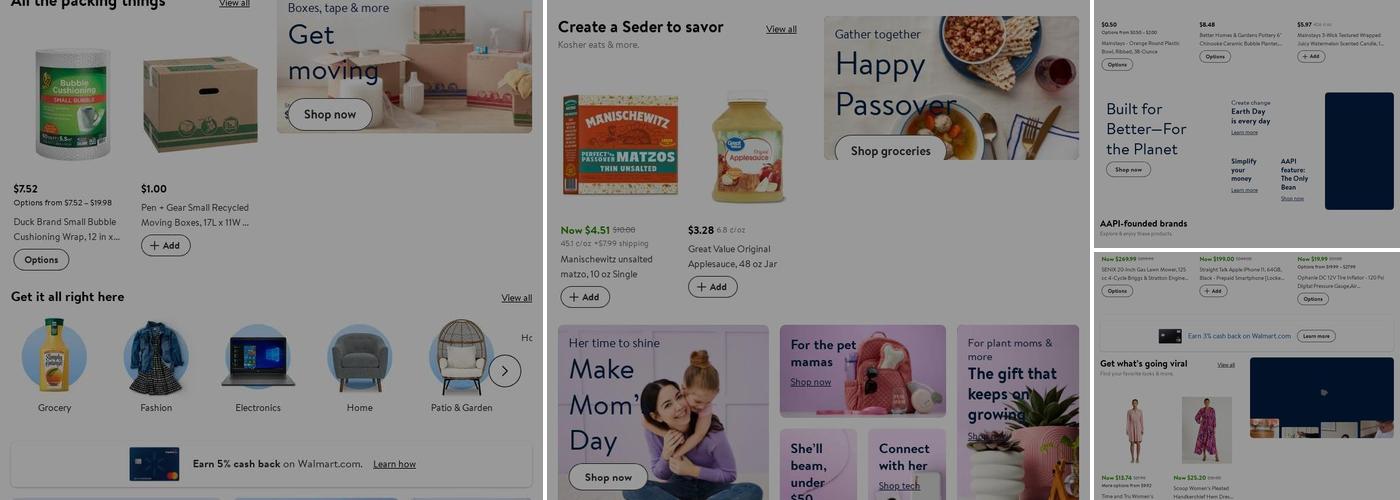Click the credit card image in cash back banner
Image resolution: width=1400 pixels, height=500 pixels.
[155, 464]
